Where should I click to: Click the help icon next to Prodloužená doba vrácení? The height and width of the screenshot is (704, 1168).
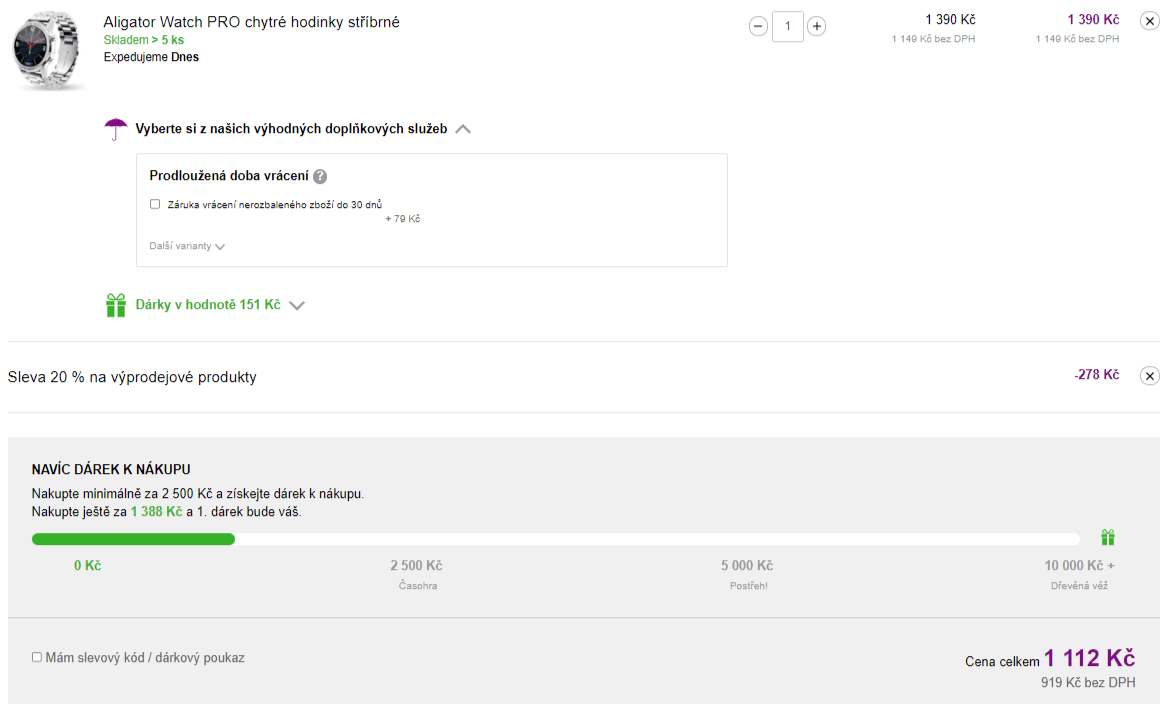(x=320, y=177)
